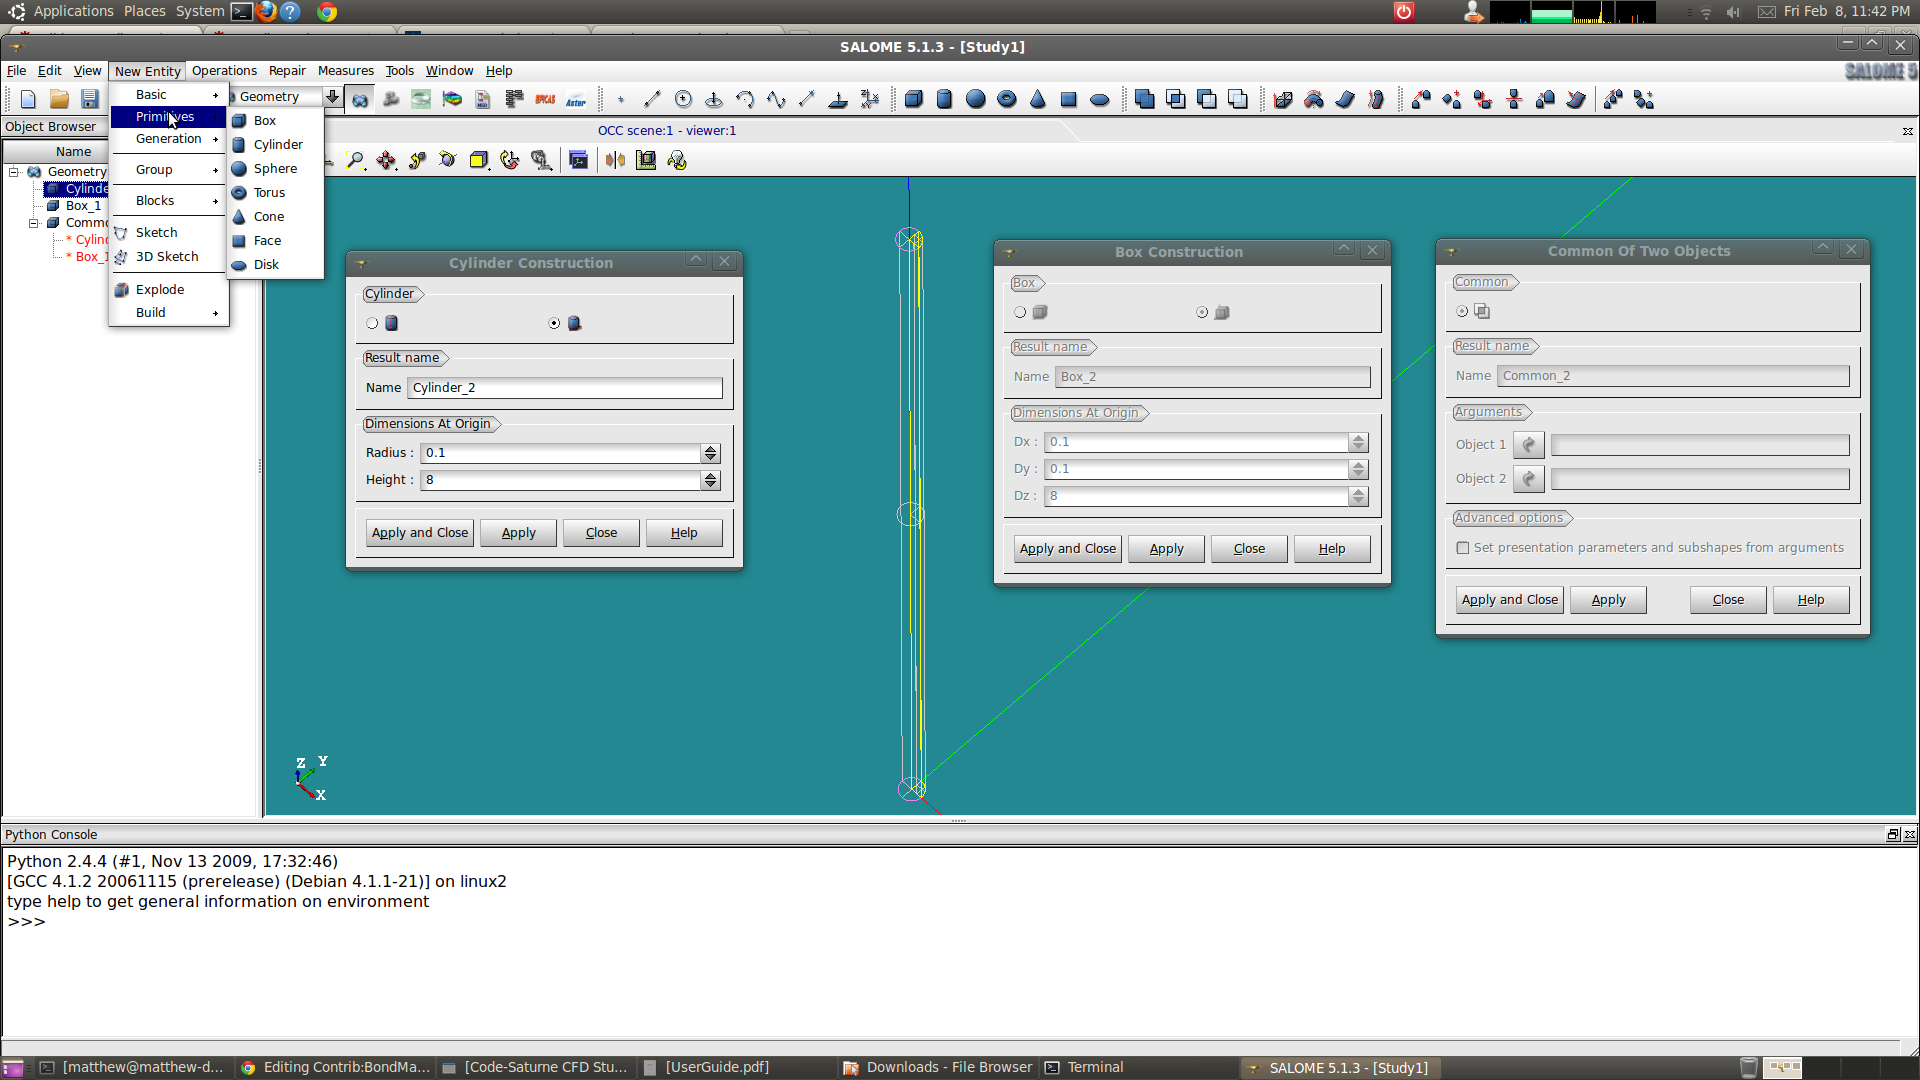Click the Height field spinner arrows

pos(710,480)
